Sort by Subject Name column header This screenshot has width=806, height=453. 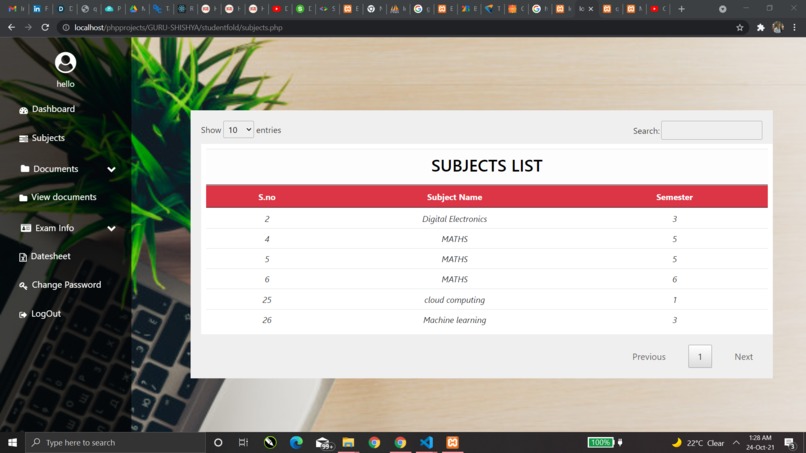[454, 197]
